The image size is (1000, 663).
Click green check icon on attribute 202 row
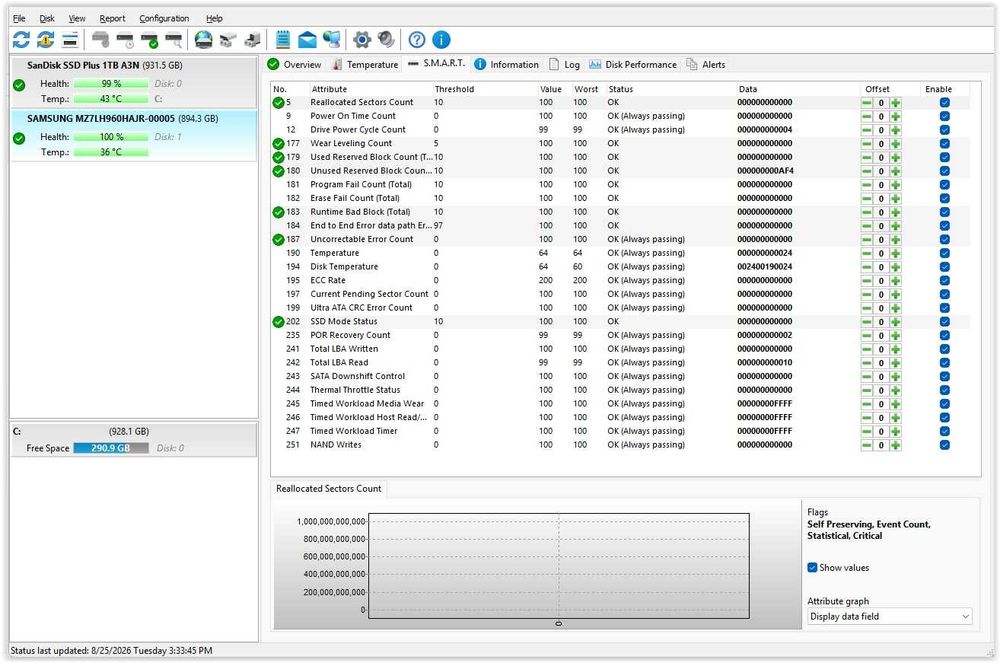coord(279,322)
